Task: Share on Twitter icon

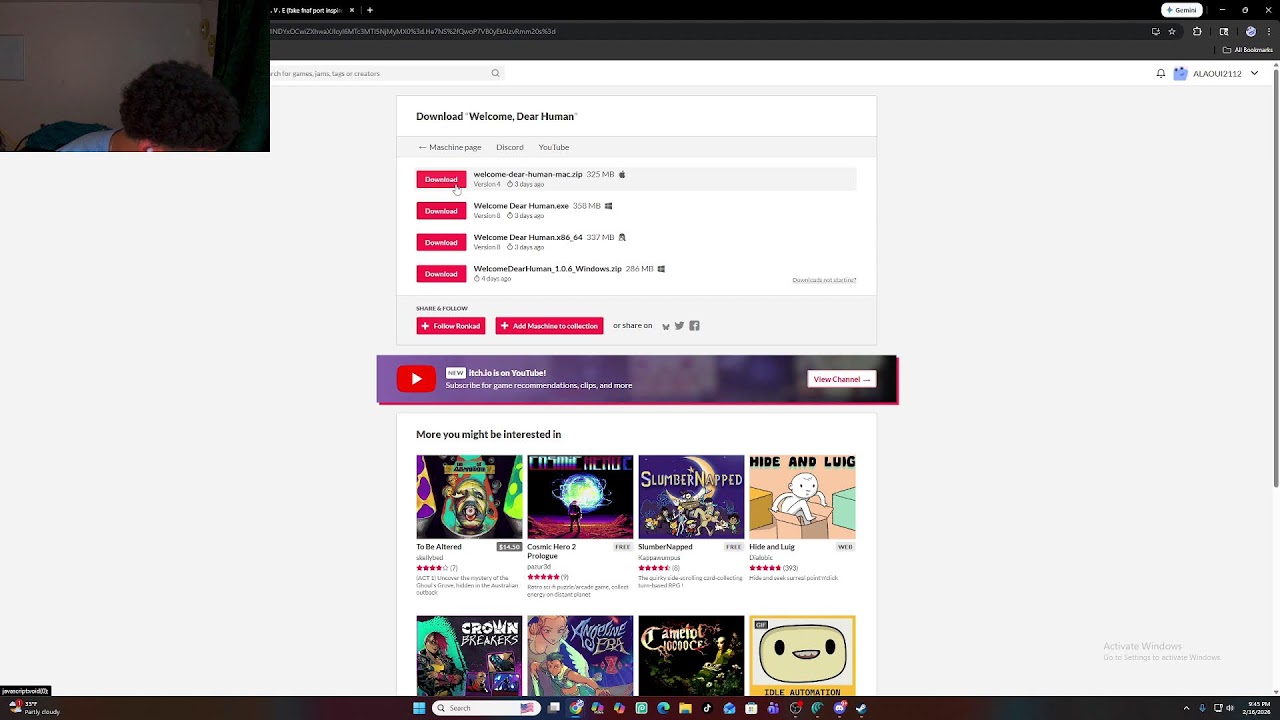Action: (x=680, y=326)
